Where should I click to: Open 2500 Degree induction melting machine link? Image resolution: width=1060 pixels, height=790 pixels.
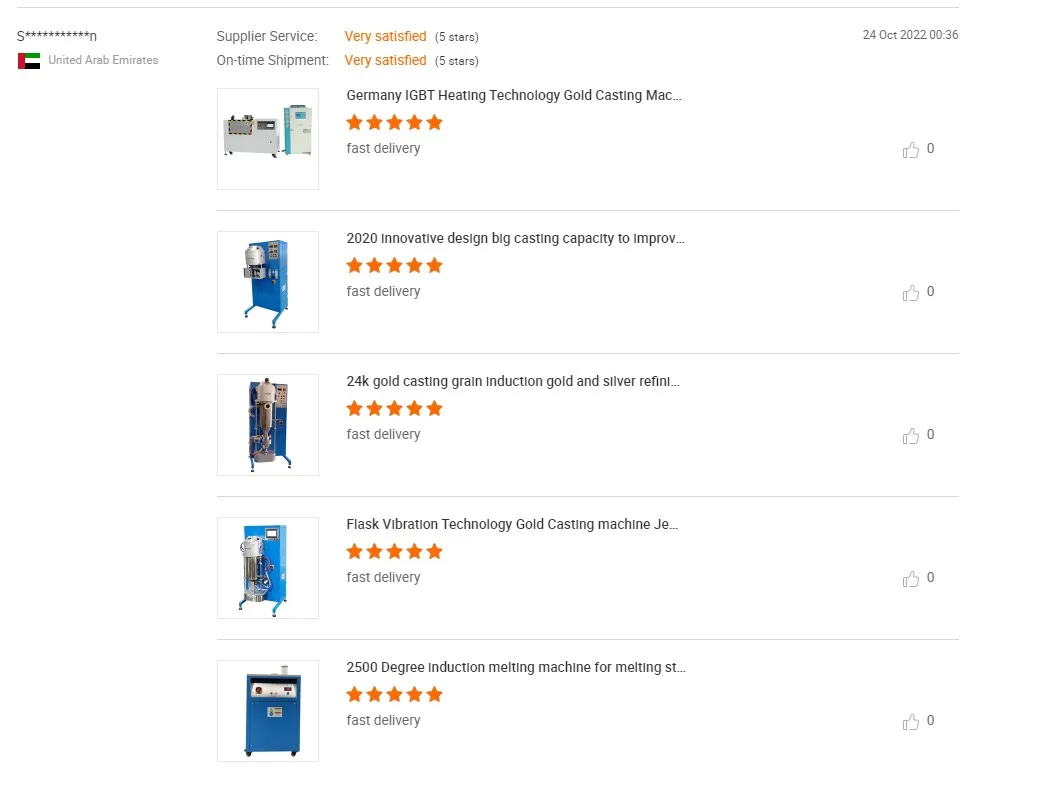click(x=516, y=668)
